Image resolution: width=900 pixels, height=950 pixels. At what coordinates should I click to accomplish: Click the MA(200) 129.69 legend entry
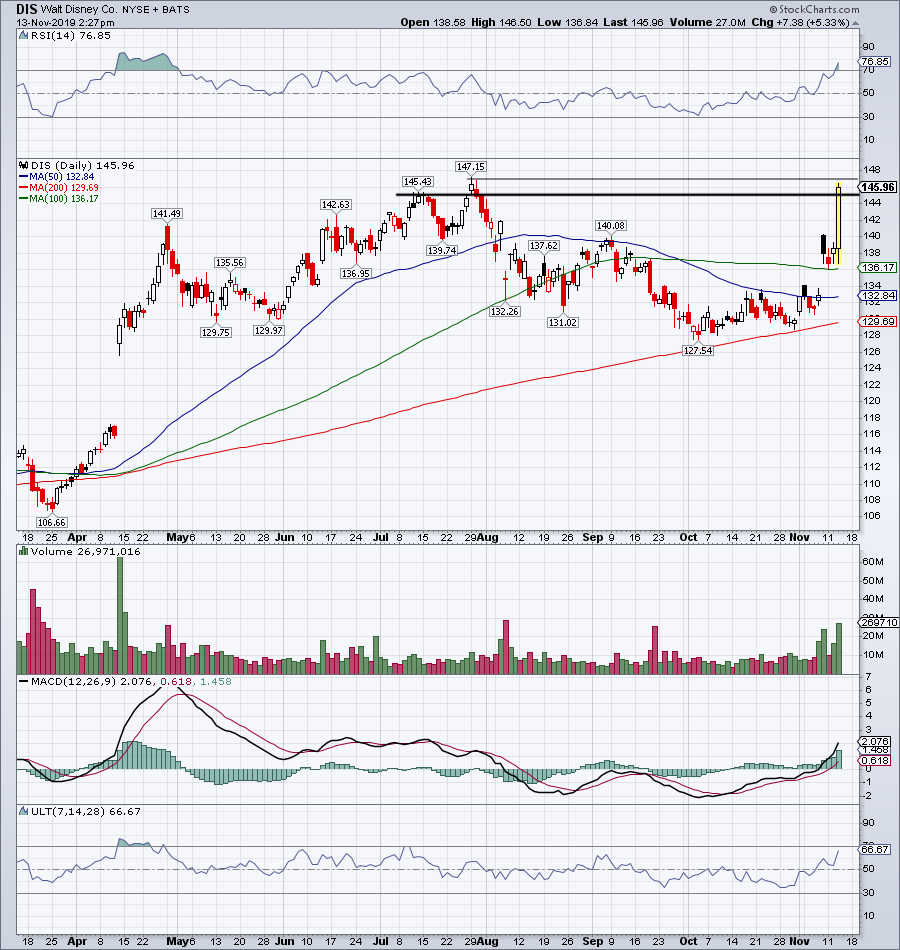click(59, 188)
